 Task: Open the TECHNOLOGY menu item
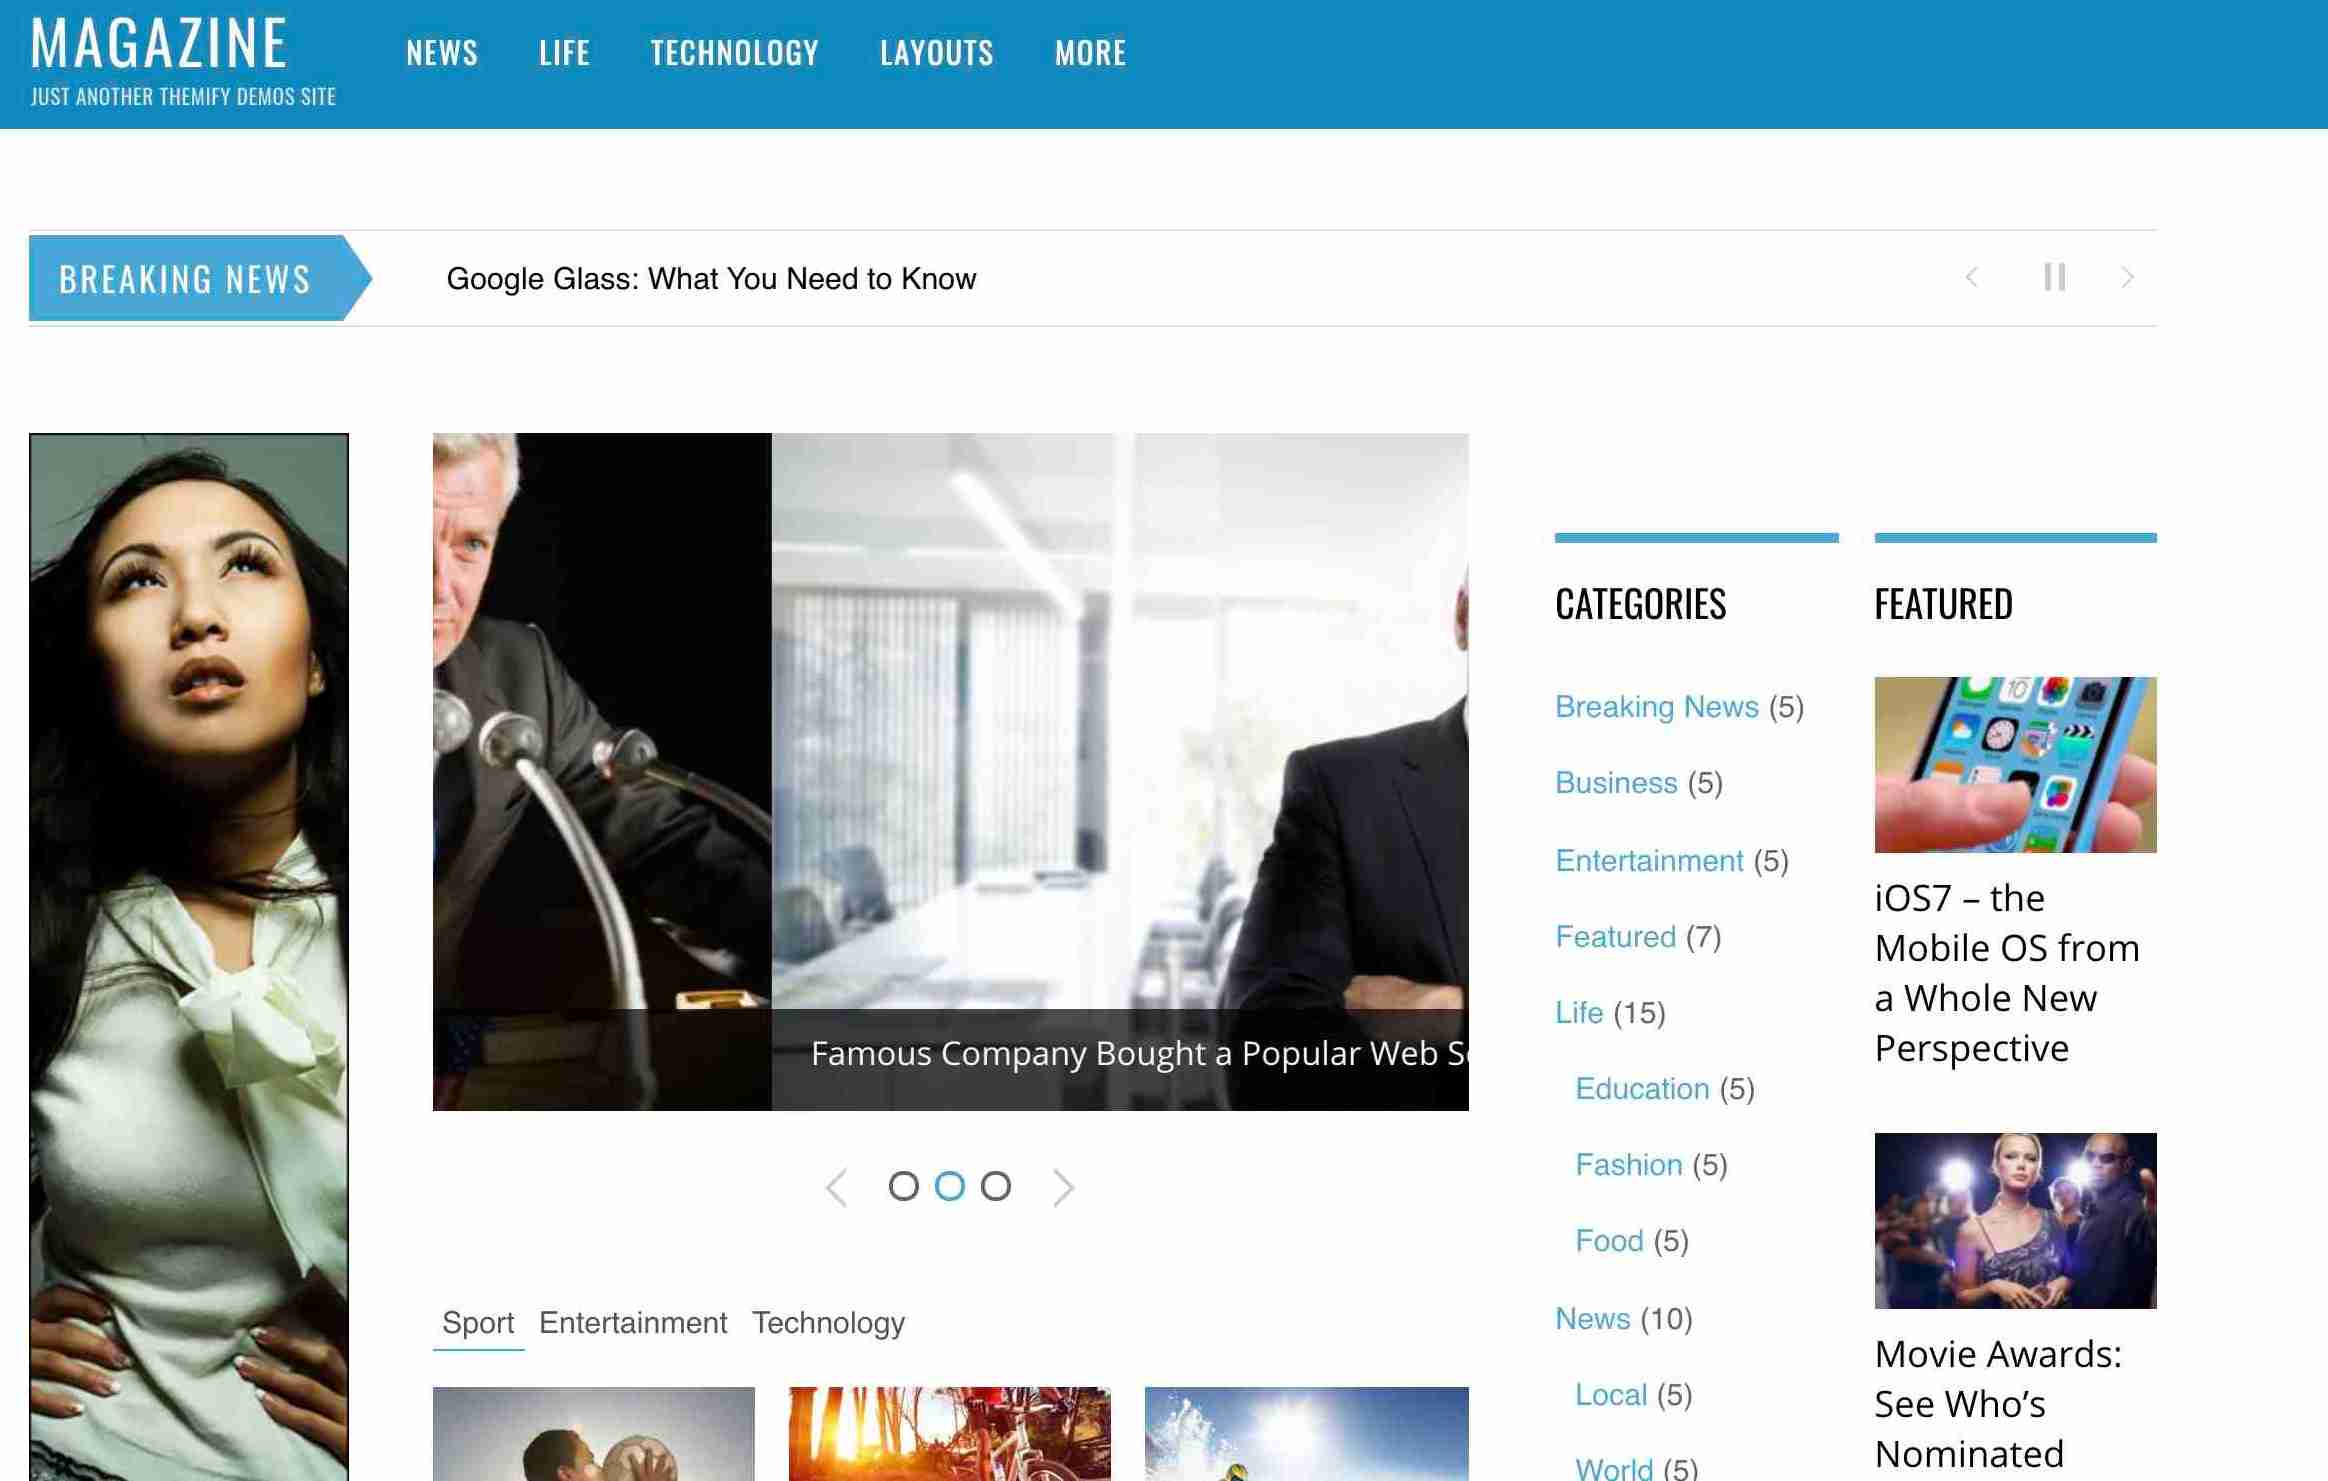pyautogui.click(x=735, y=53)
